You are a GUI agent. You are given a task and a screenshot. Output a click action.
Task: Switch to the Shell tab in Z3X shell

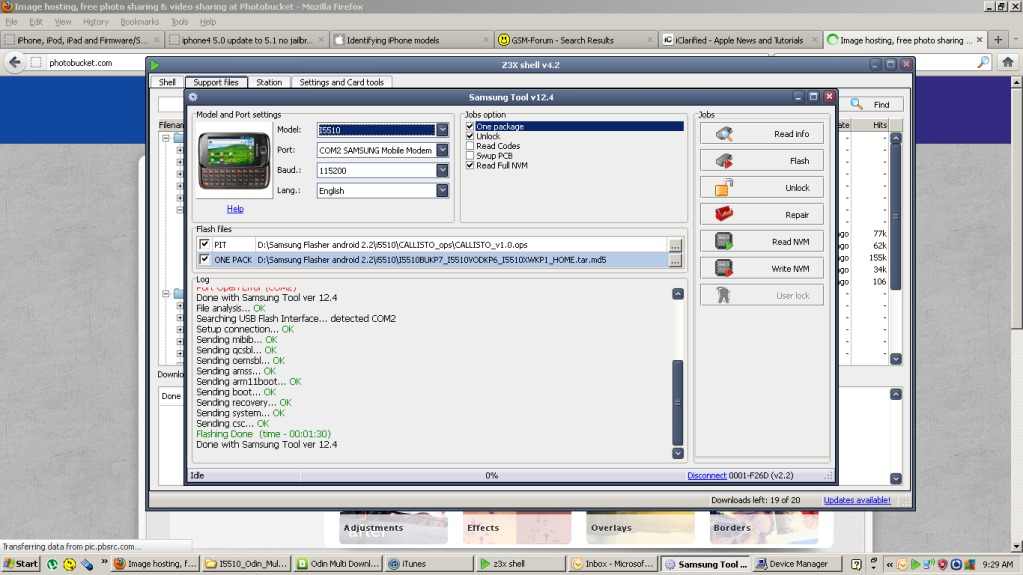pyautogui.click(x=167, y=82)
